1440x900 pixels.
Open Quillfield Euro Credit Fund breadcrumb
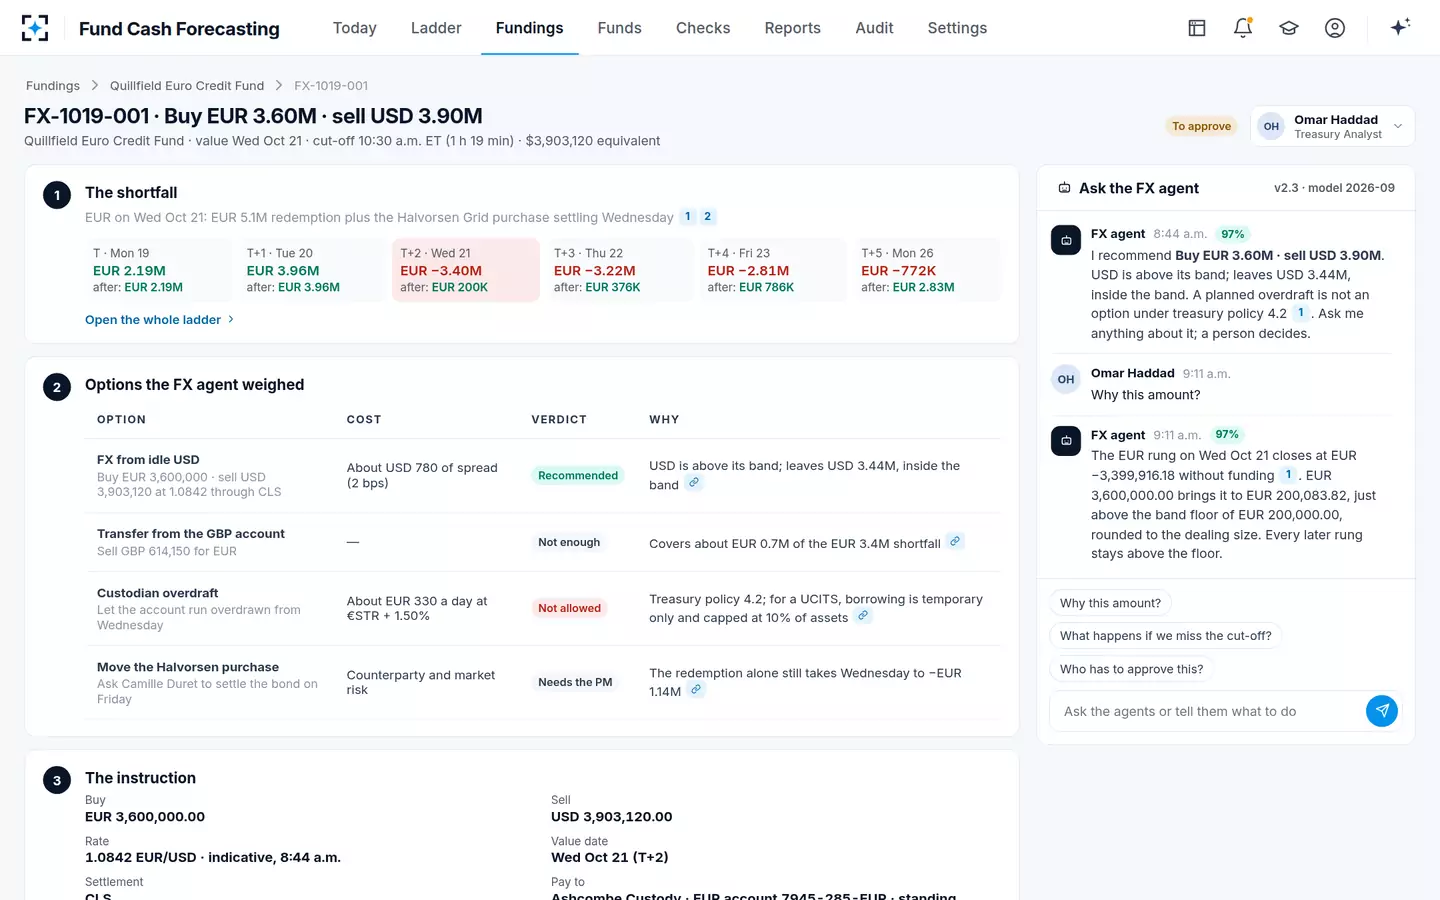[x=187, y=86]
